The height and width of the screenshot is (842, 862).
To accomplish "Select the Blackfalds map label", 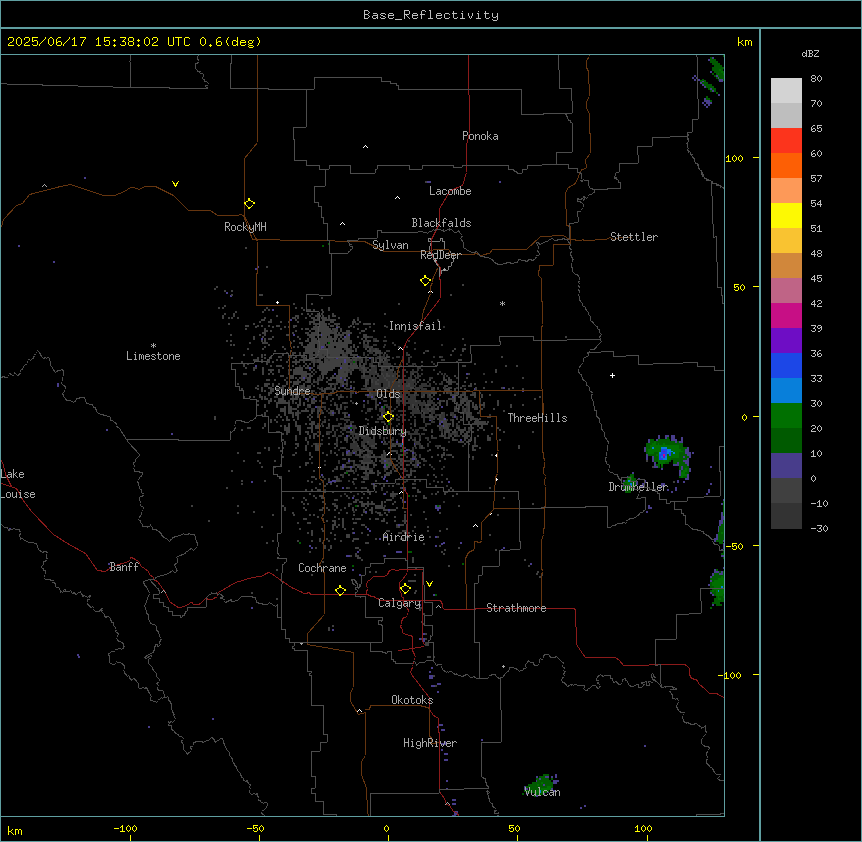I will tap(441, 223).
